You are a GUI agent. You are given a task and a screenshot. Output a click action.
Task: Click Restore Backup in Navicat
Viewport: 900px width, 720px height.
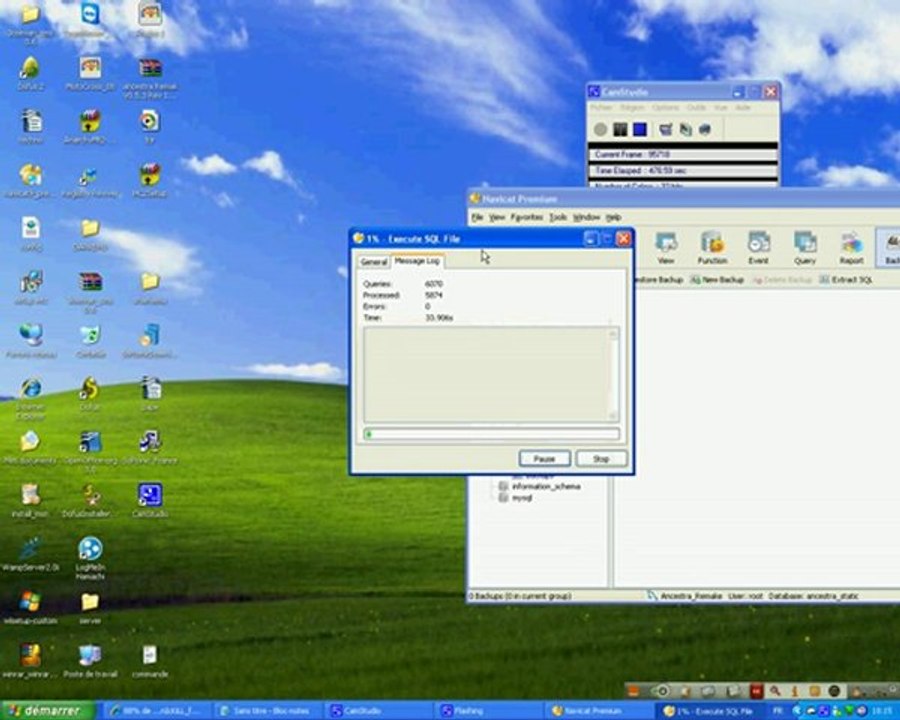pos(658,280)
